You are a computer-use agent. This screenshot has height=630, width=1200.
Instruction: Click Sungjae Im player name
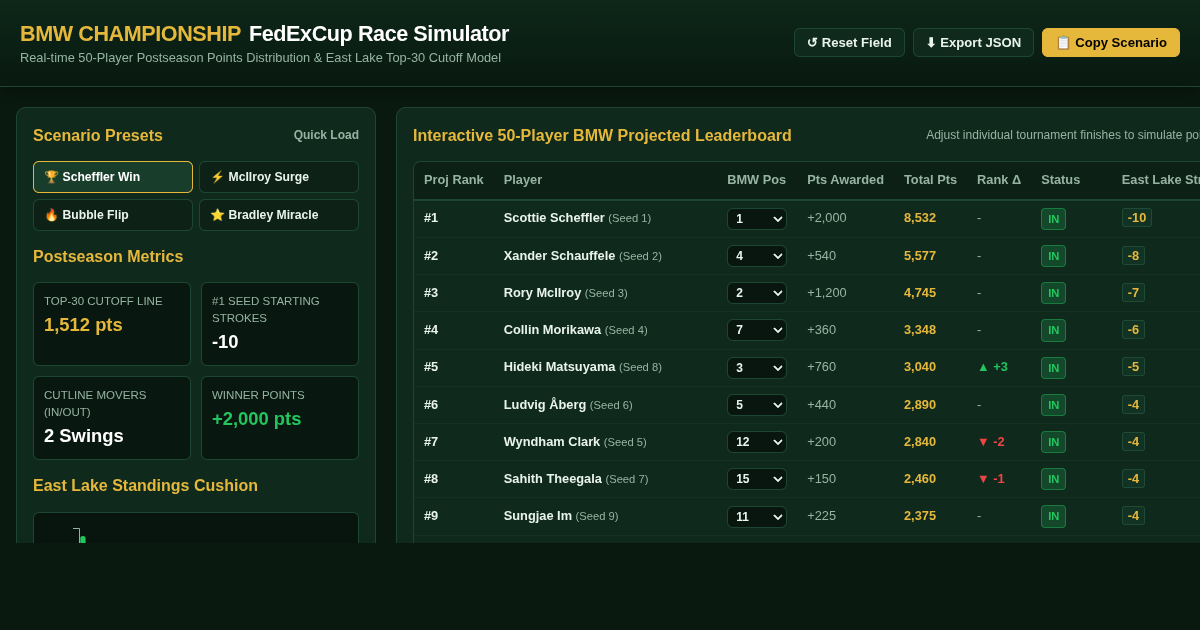click(538, 516)
